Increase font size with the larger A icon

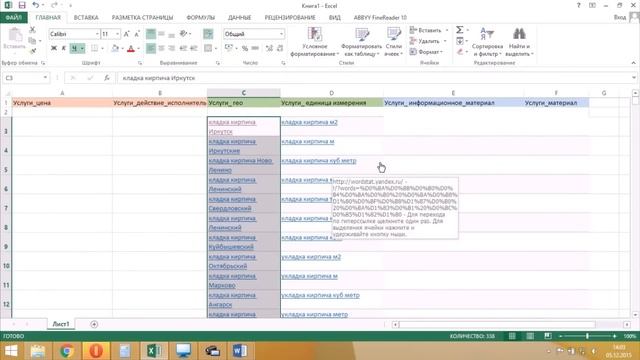(127, 34)
